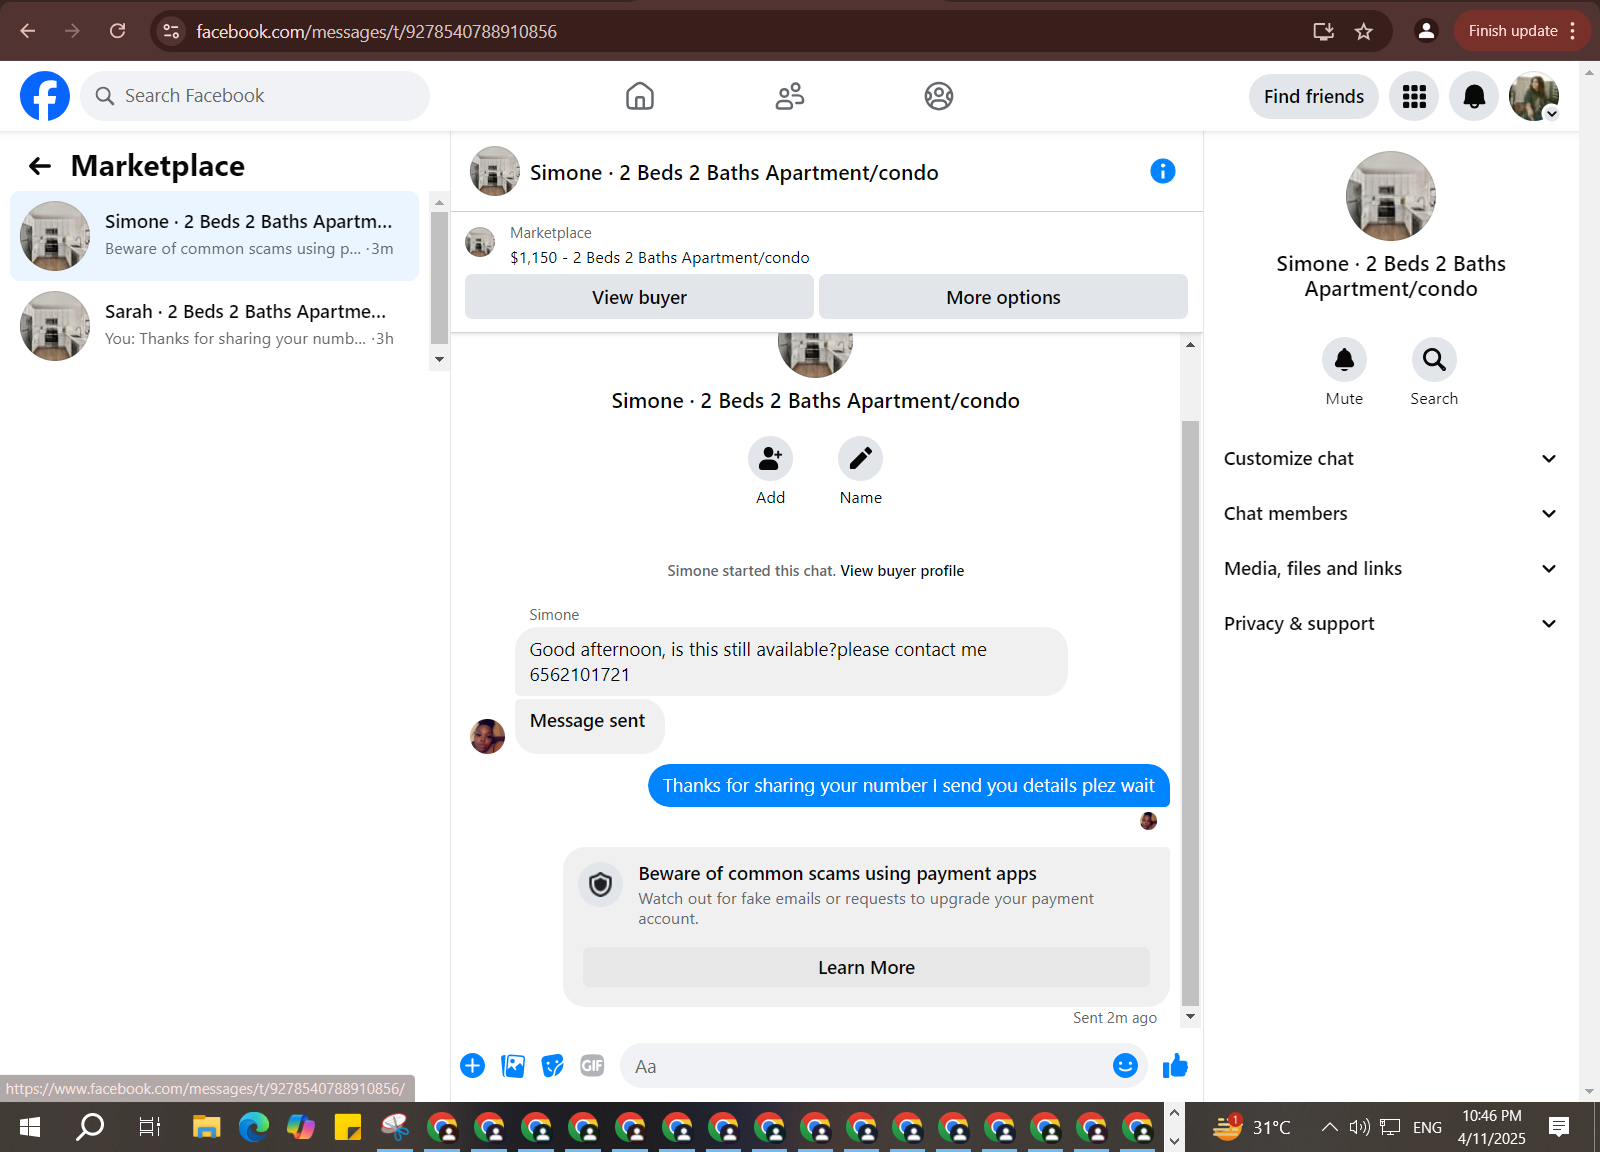Click the listing thumbnail beside the $1,150 price
The width and height of the screenshot is (1600, 1152).
[x=480, y=242]
